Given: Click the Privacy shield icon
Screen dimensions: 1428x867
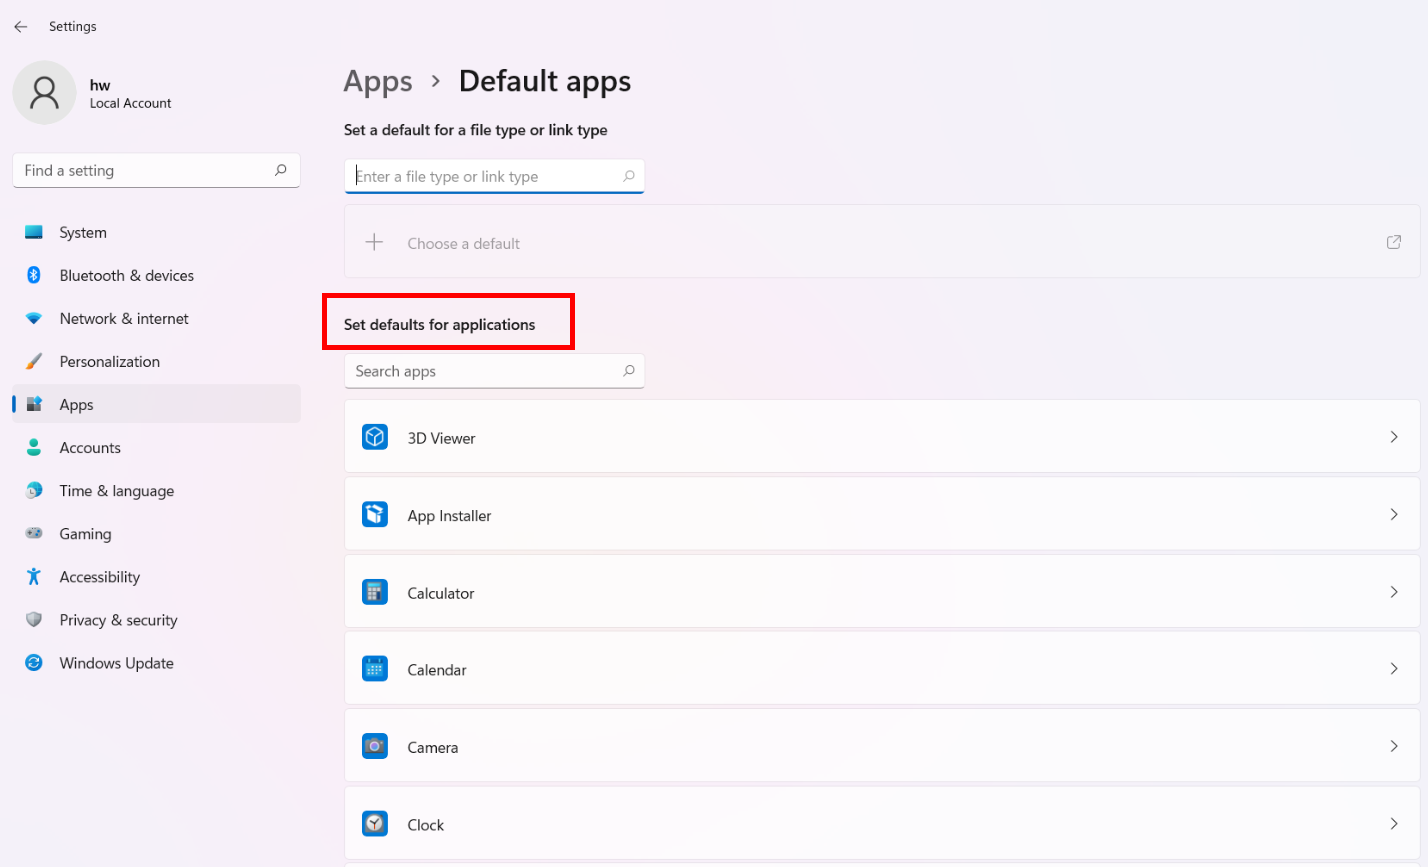Looking at the screenshot, I should 34,619.
